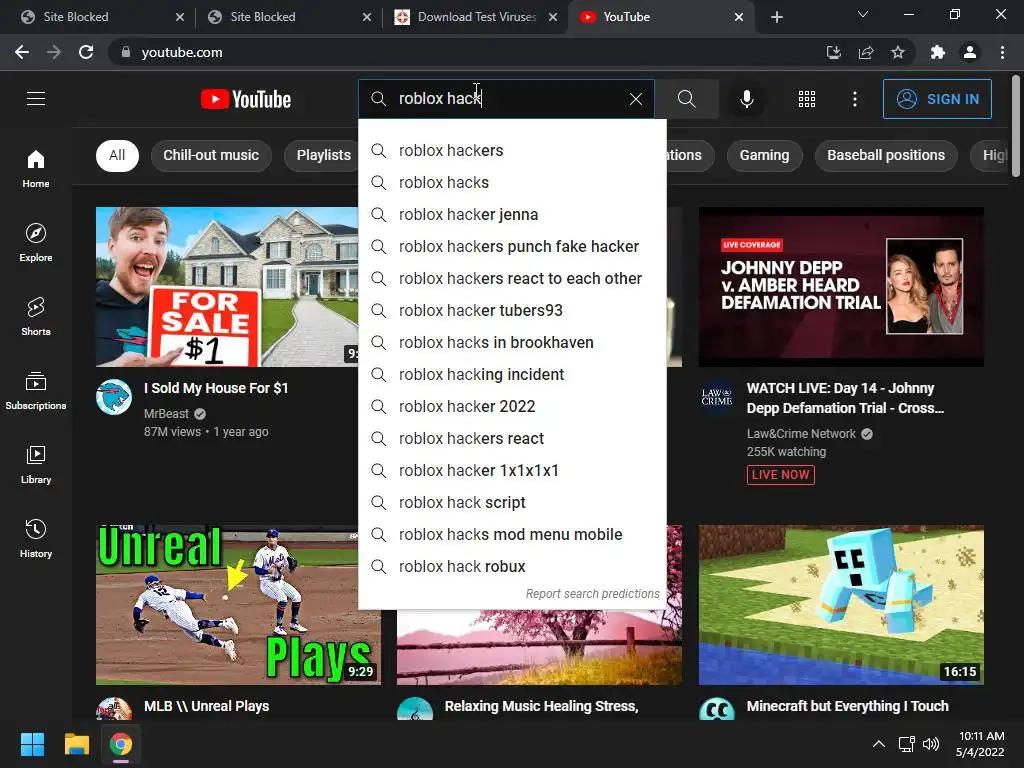Start voice search with the microphone icon
The image size is (1024, 768).
pyautogui.click(x=746, y=99)
